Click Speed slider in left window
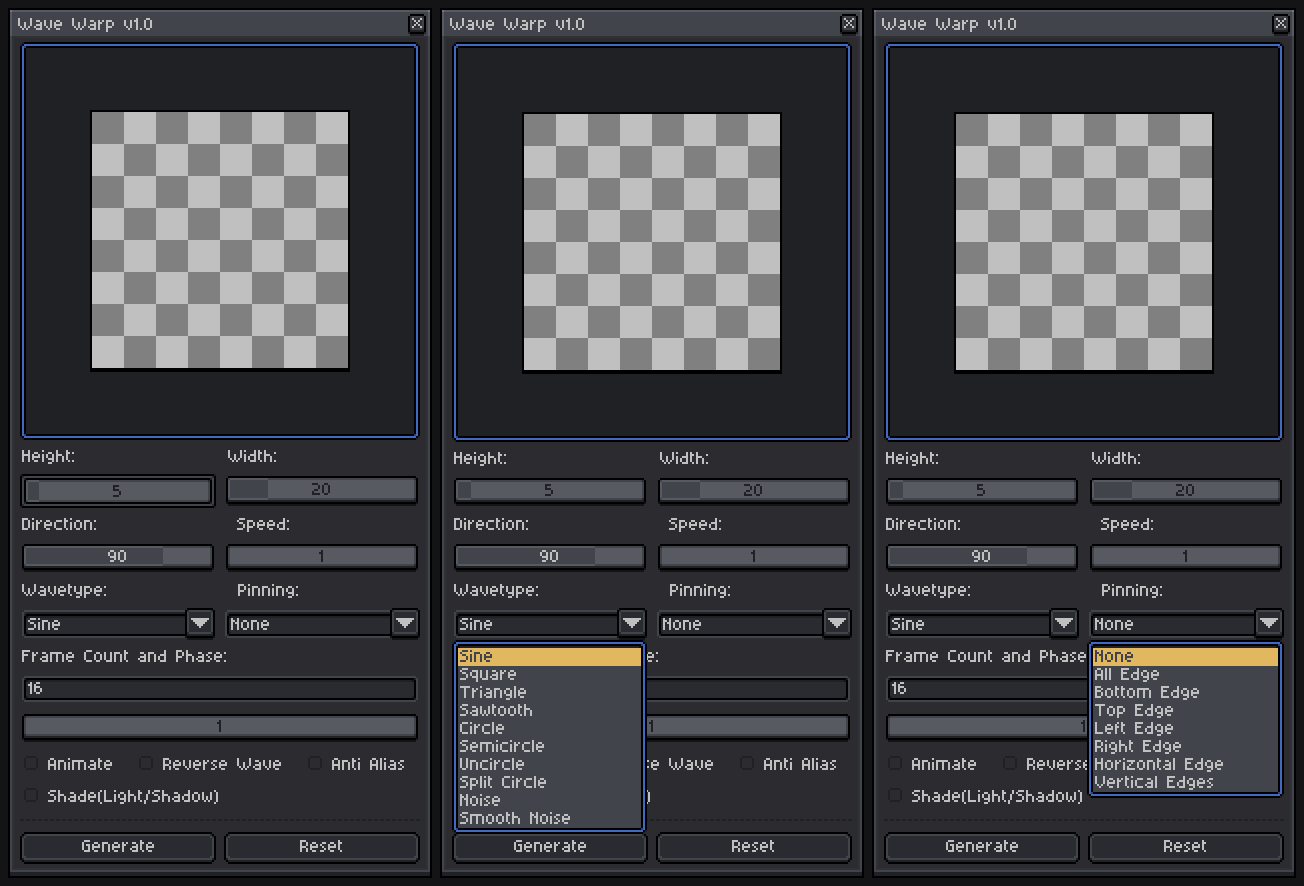The height and width of the screenshot is (886, 1304). [x=322, y=556]
